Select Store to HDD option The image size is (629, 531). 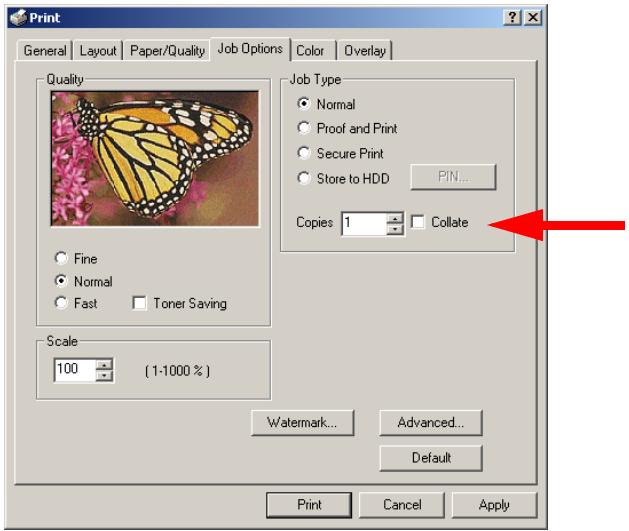click(x=304, y=178)
